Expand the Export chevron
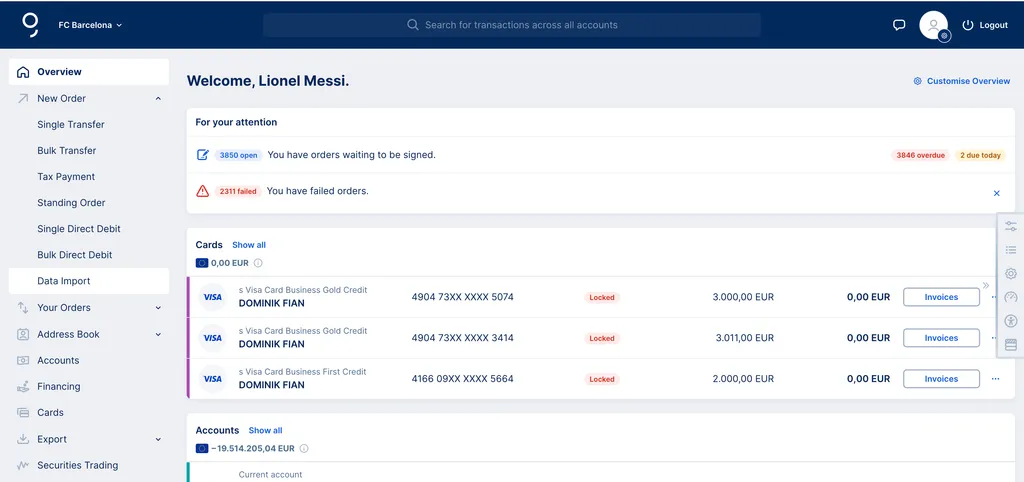The height and width of the screenshot is (482, 1024). 158,440
